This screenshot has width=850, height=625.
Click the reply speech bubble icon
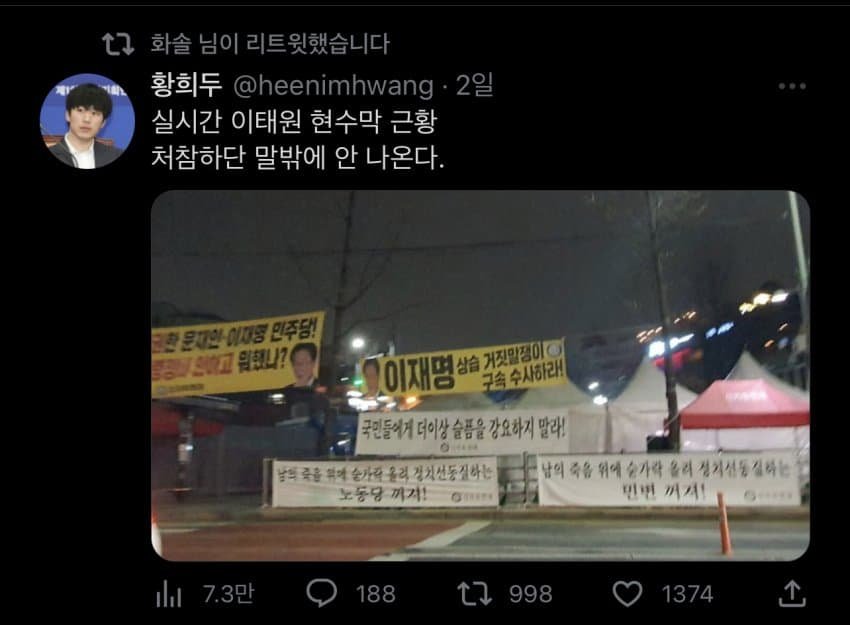coord(321,592)
